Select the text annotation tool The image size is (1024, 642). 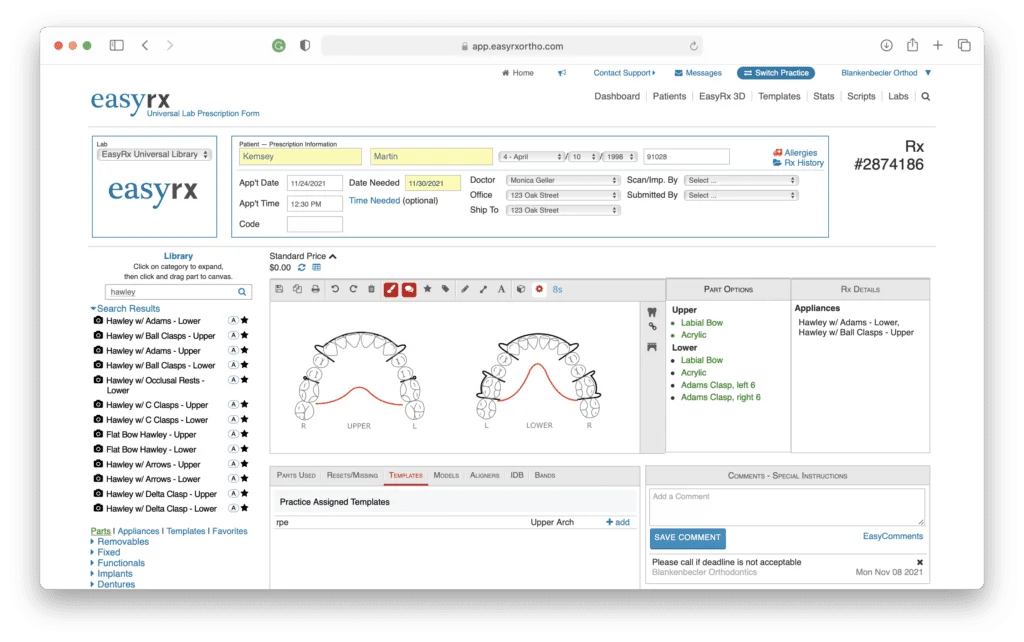501,289
